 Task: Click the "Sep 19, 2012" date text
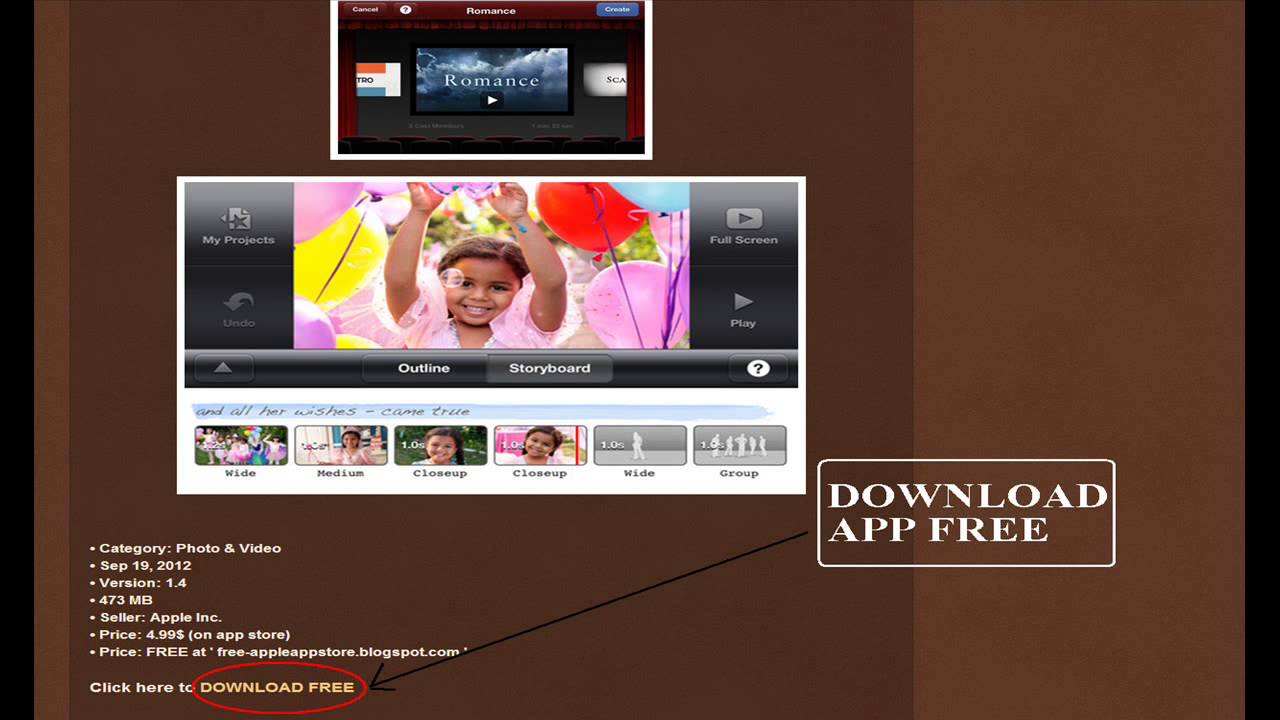141,565
